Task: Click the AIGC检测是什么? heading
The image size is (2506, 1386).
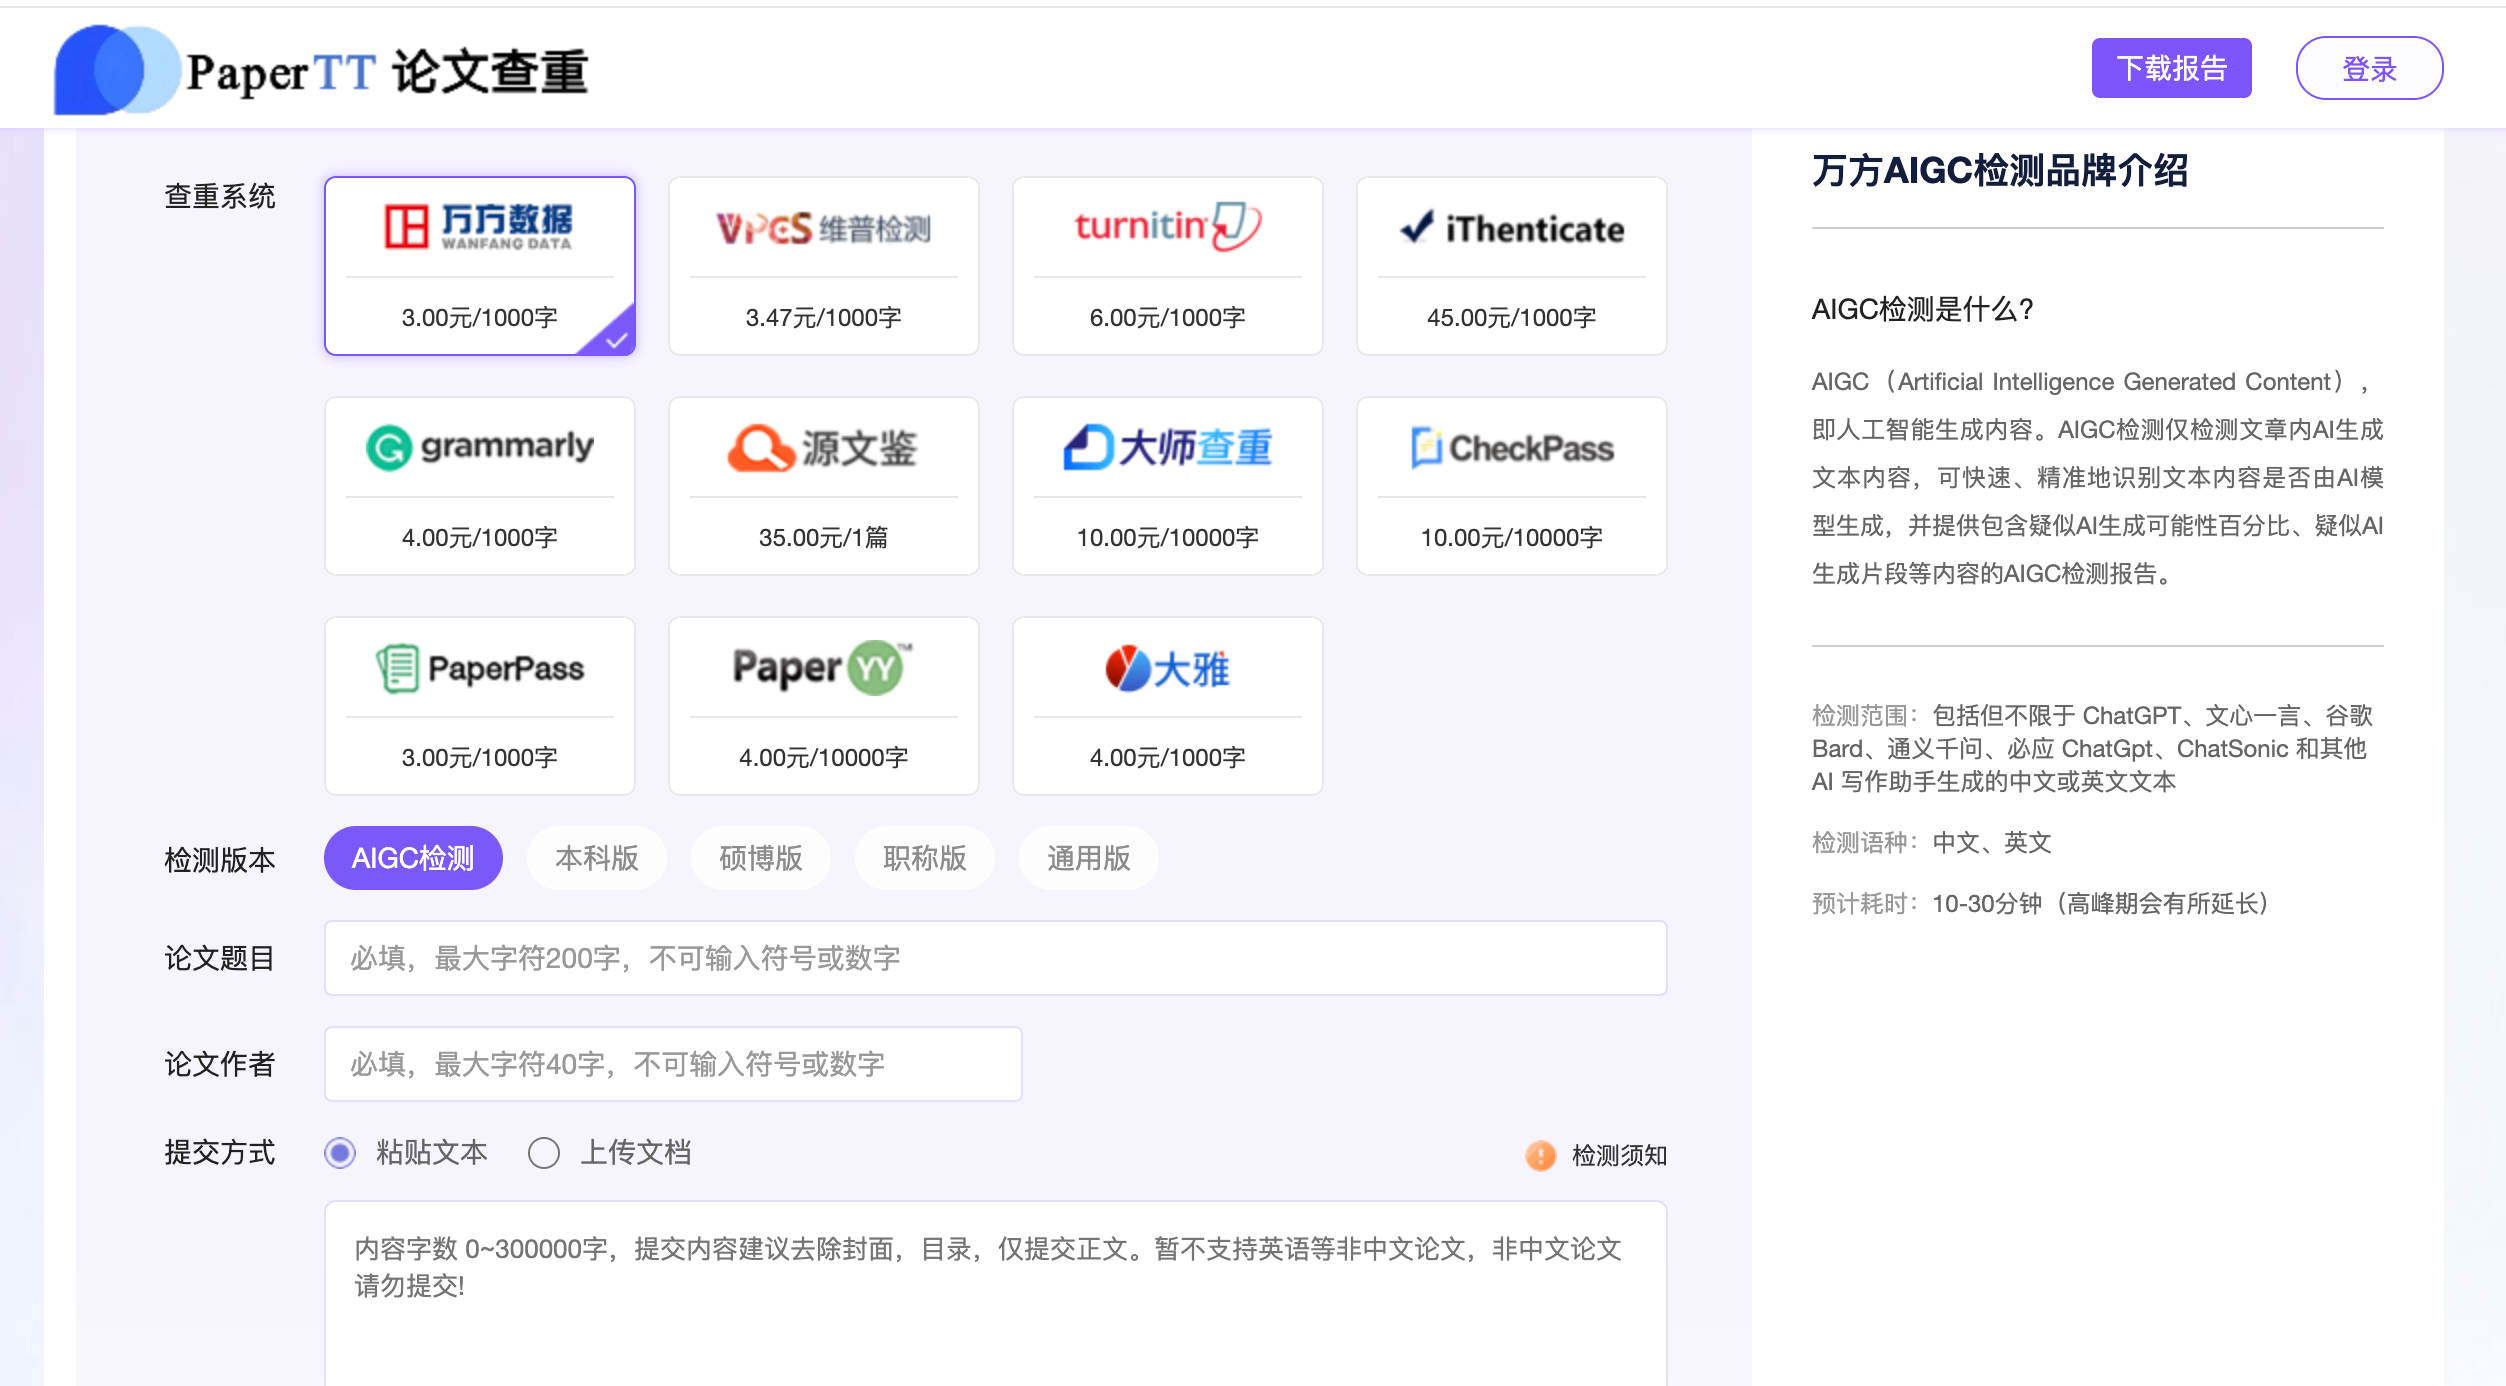Action: (1923, 309)
